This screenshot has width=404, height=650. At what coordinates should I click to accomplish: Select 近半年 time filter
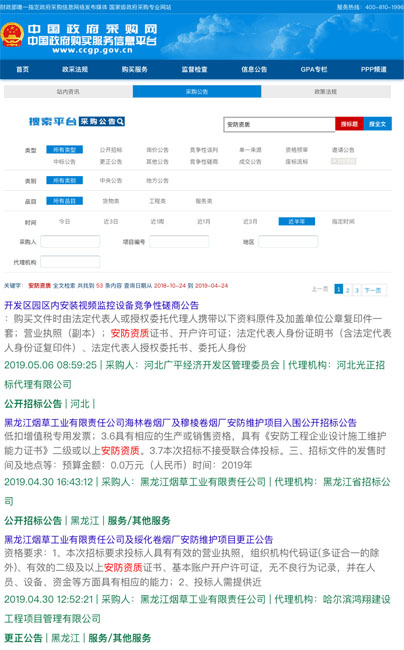tap(297, 221)
